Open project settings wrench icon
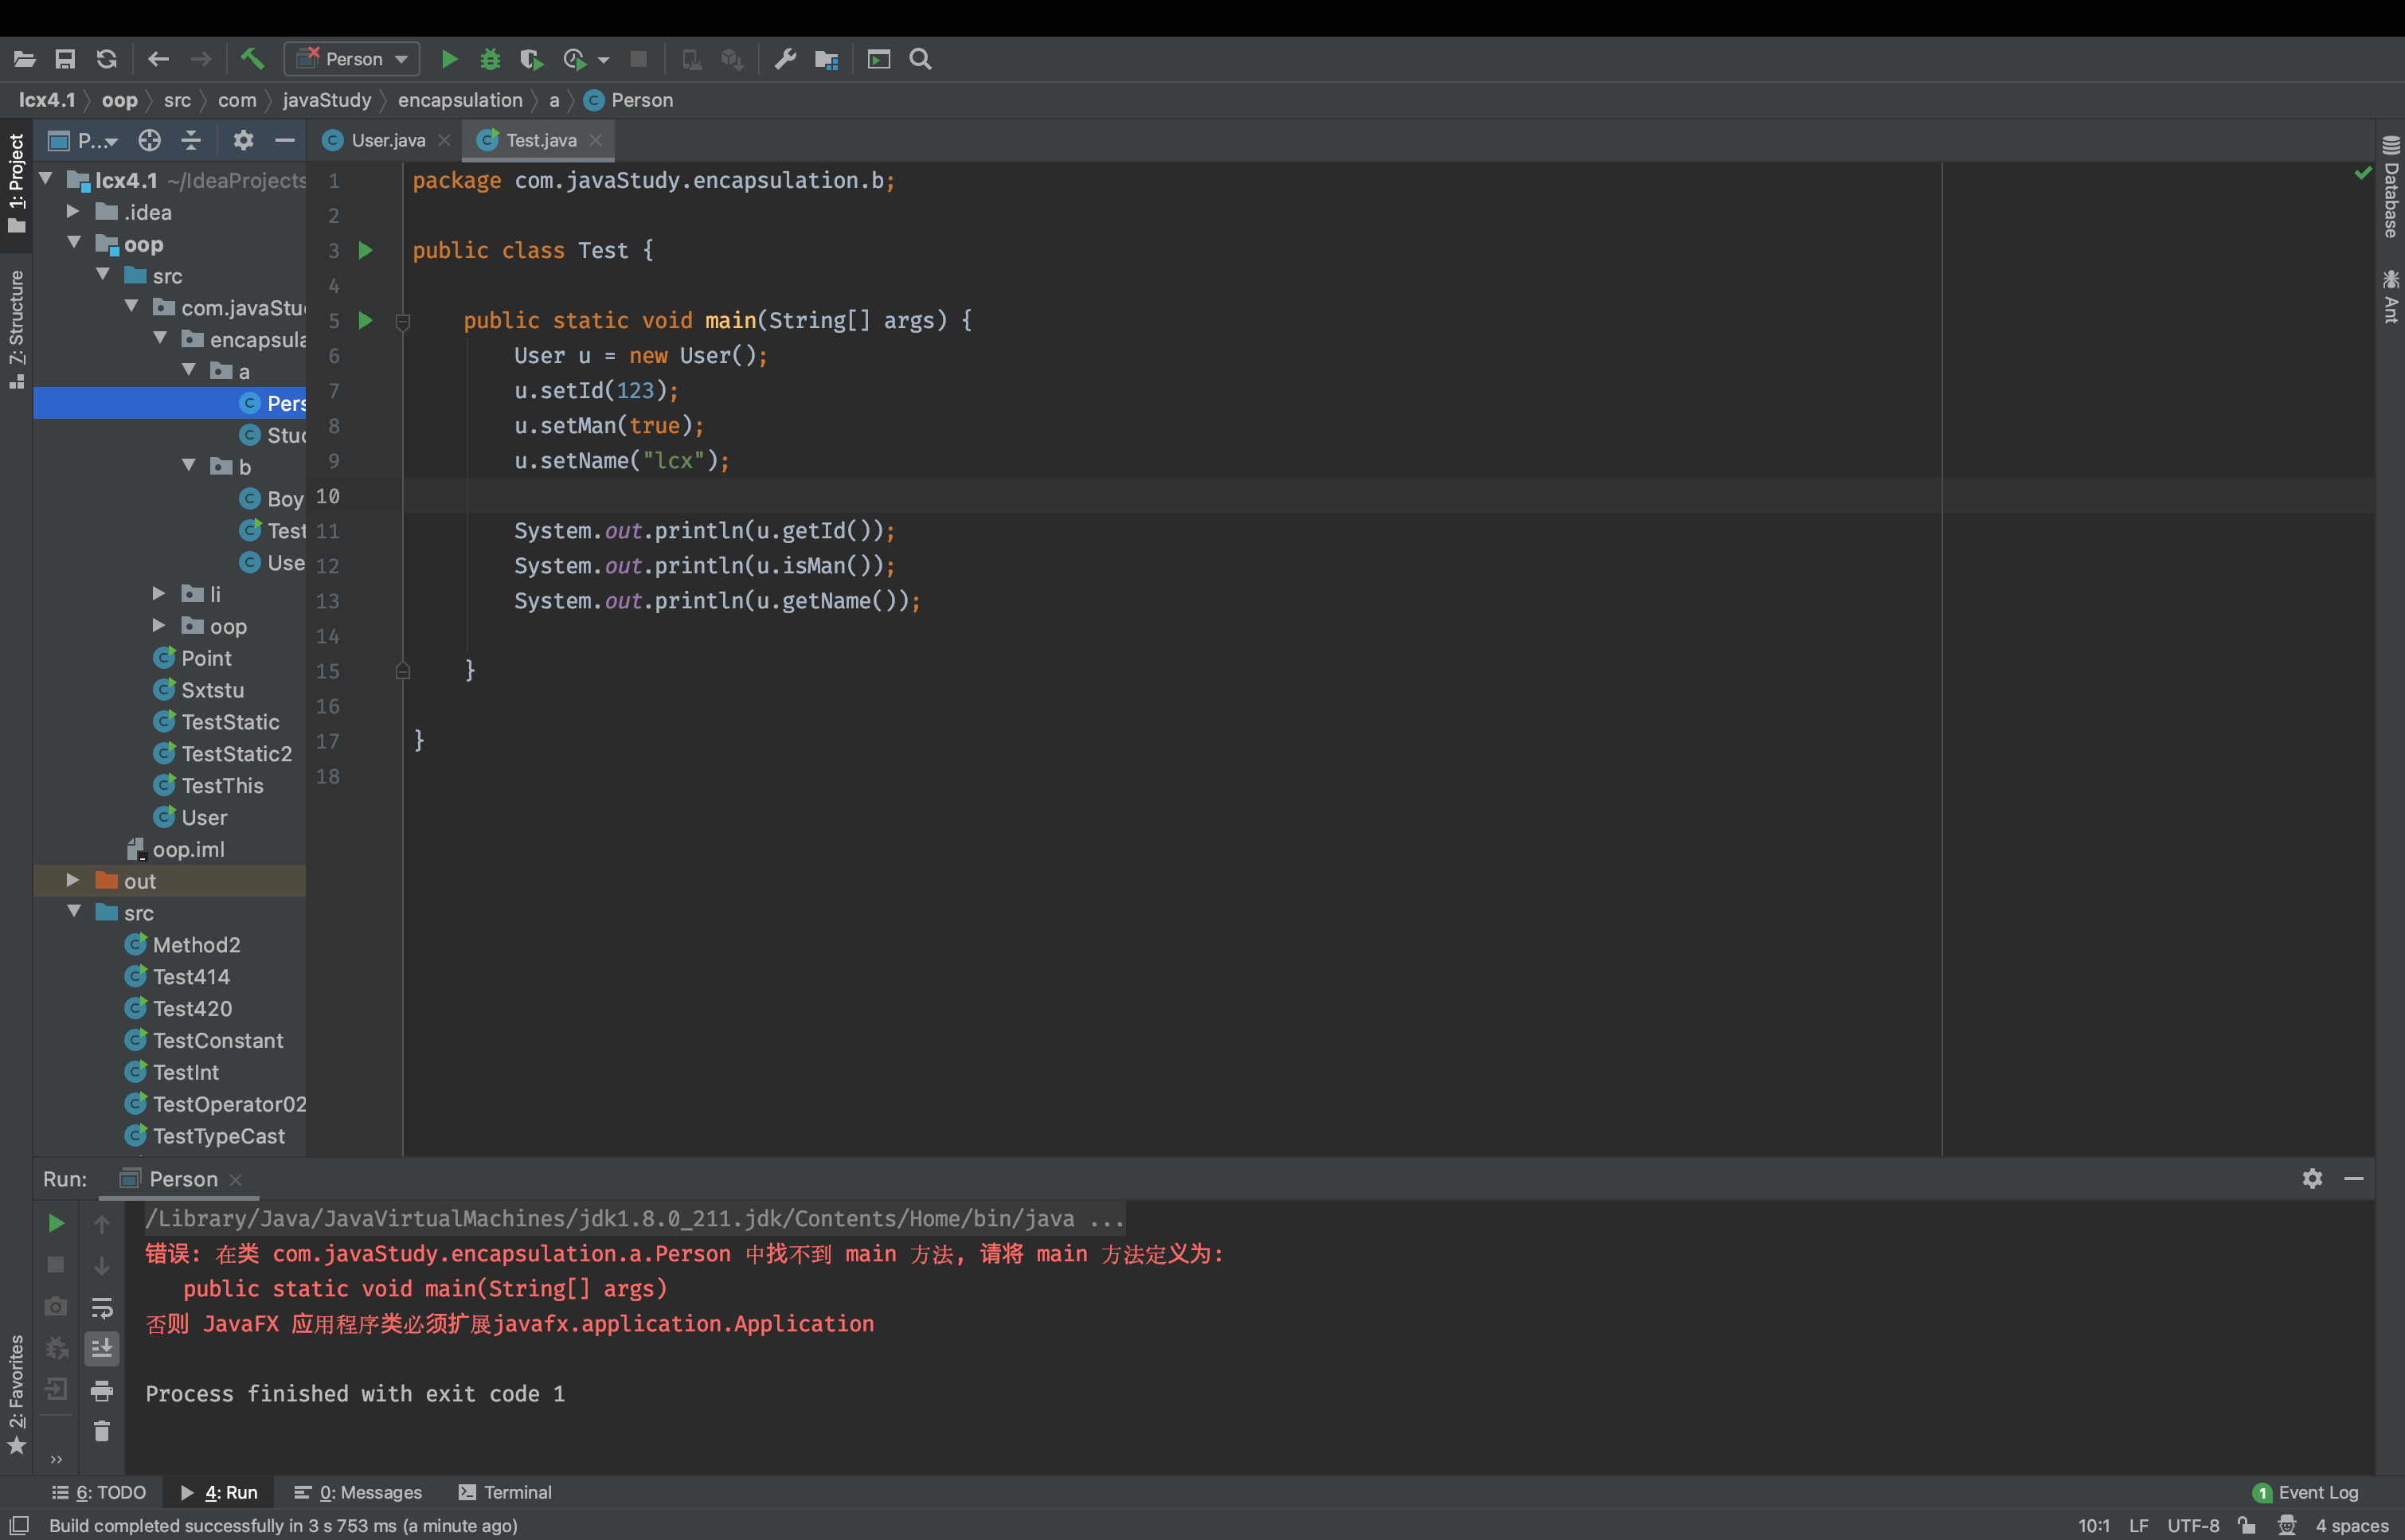 [x=785, y=59]
